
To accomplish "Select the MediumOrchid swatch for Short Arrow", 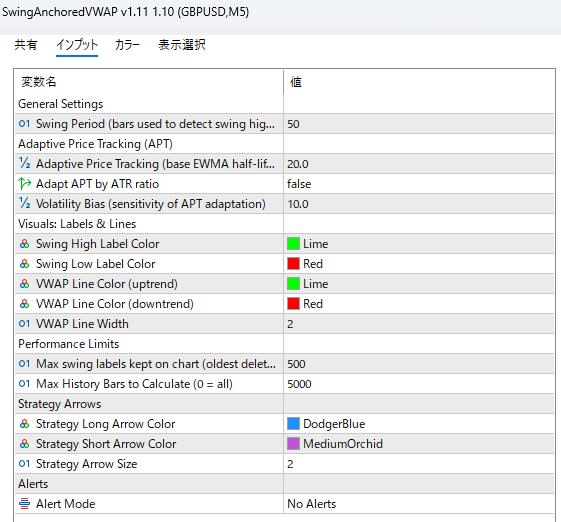I will [x=293, y=444].
